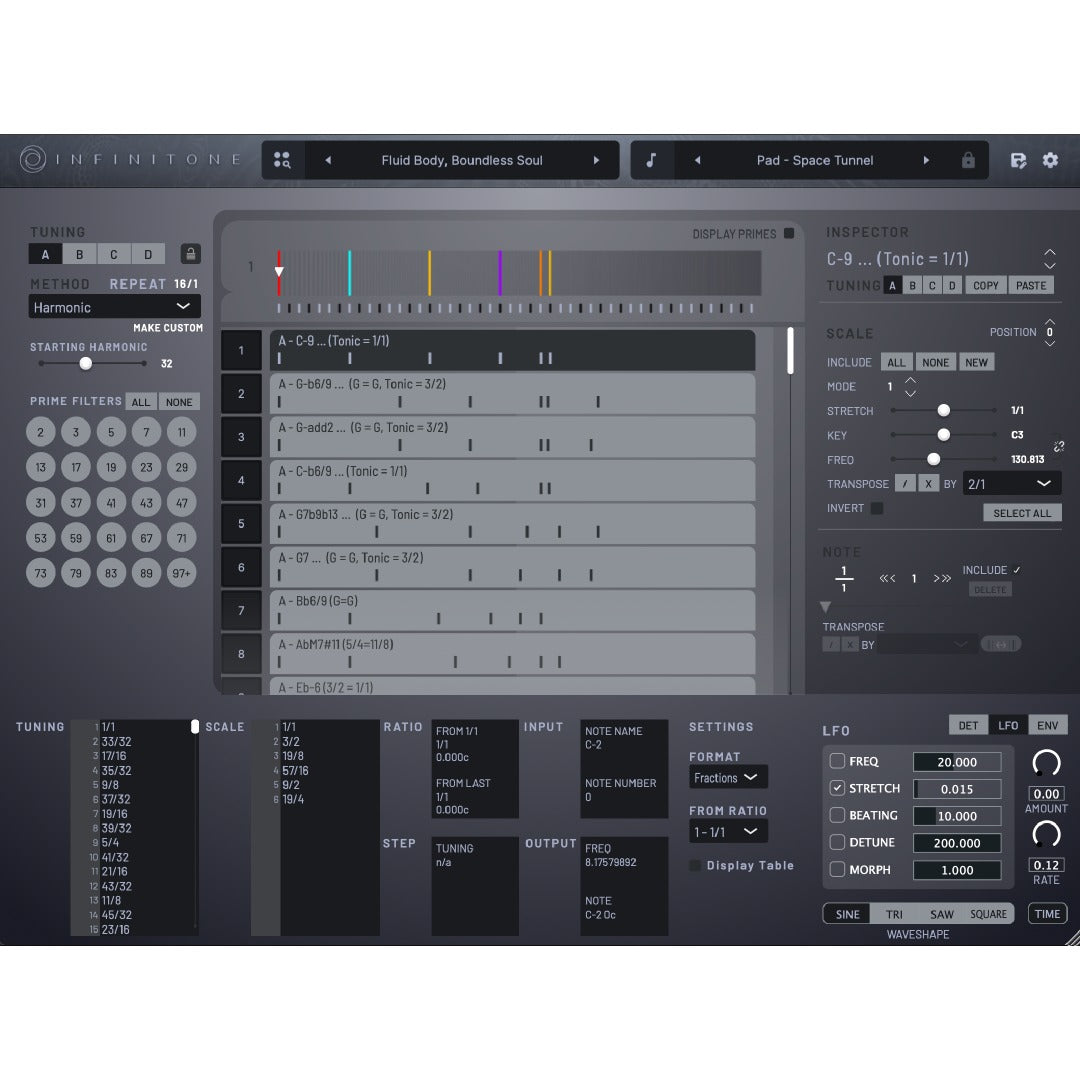The image size is (1080, 1080).
Task: Open the Fractions format dropdown
Action: tap(727, 777)
